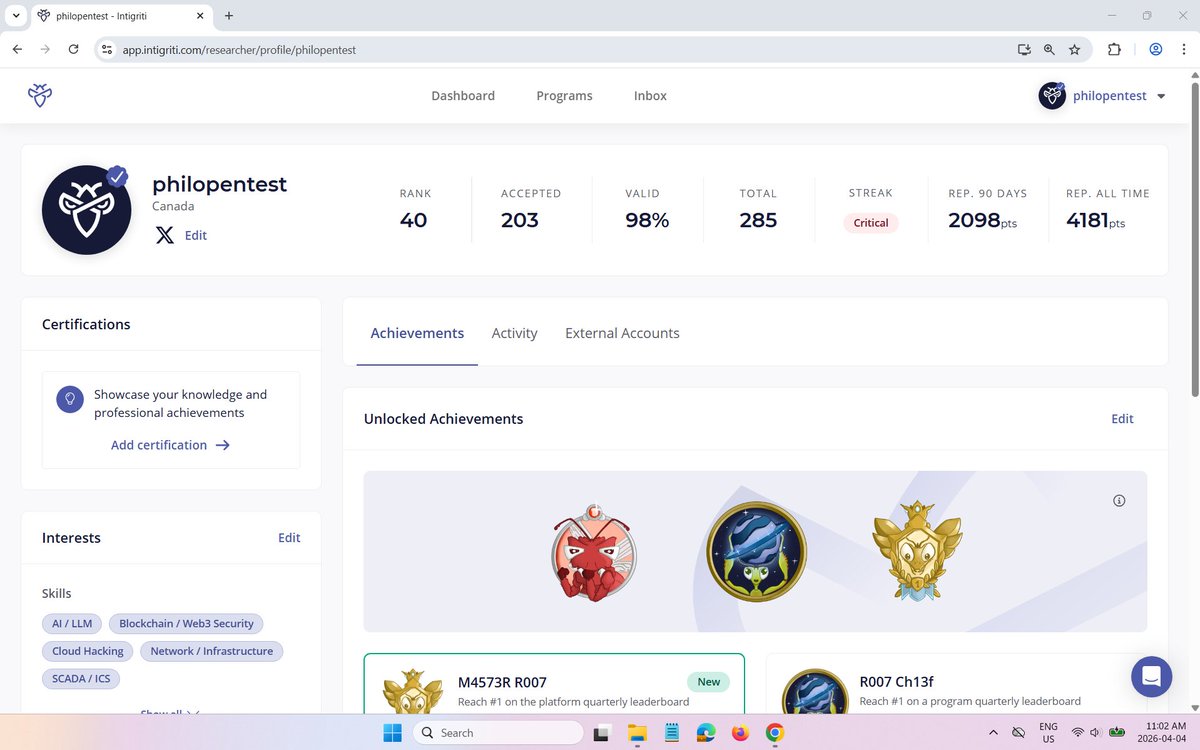Click the Windows taskbar Search box
Screen dimensions: 1200x750
point(498,733)
